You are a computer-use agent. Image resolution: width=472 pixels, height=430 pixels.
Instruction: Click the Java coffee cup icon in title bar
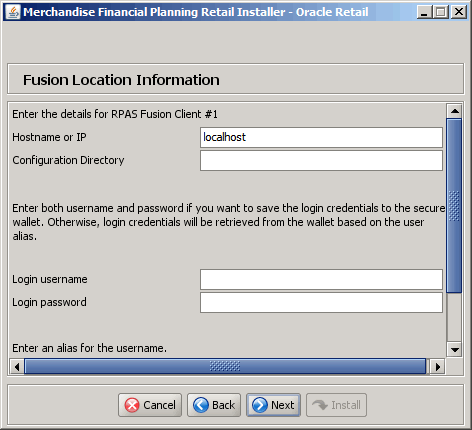tap(13, 12)
